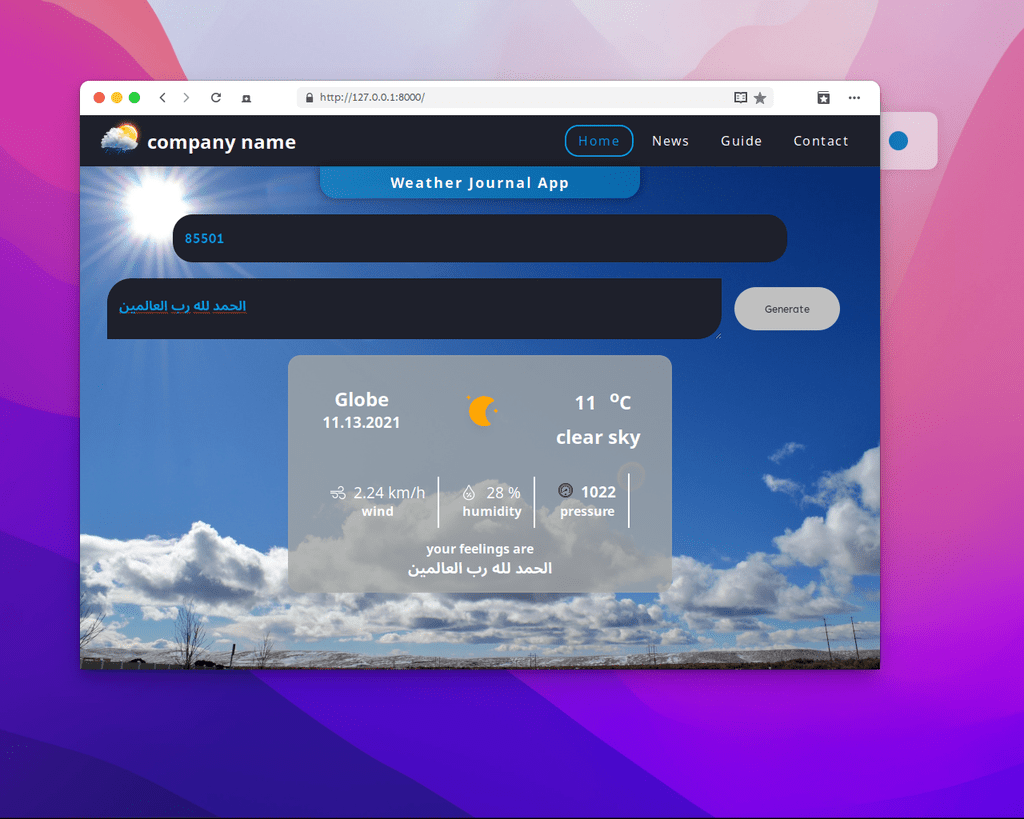Open reader view icon in address bar

point(741,97)
